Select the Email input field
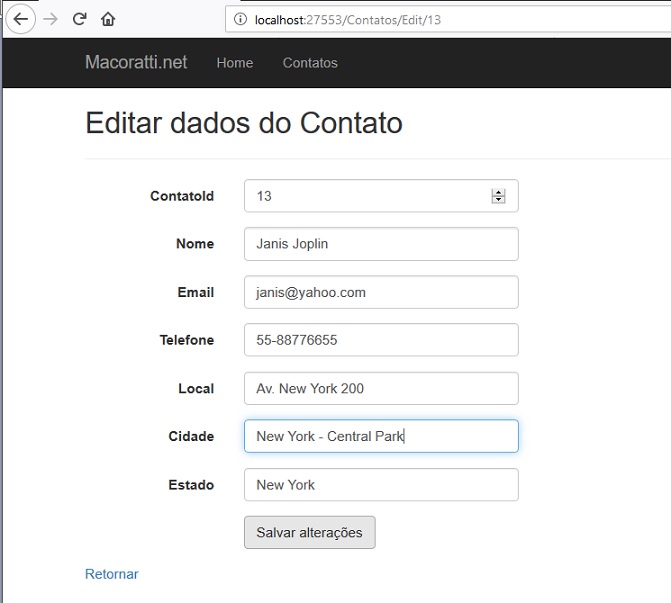Screen dimensions: 671x603 pyautogui.click(x=381, y=292)
